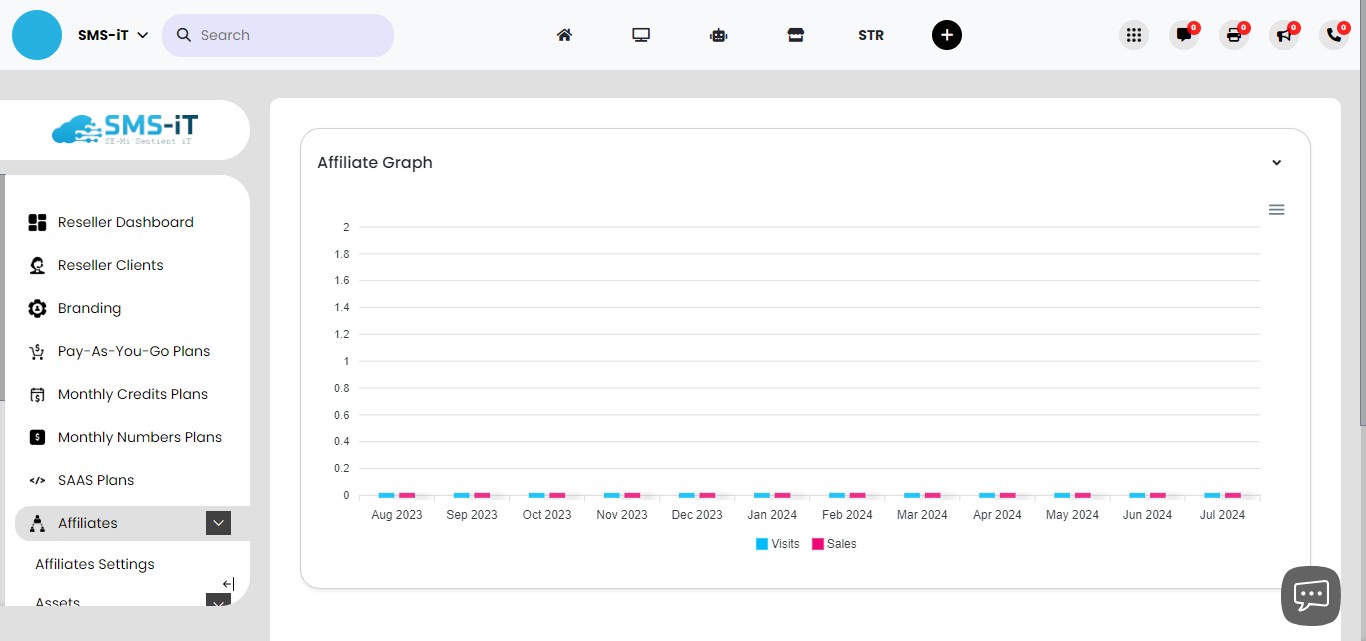The height and width of the screenshot is (641, 1366).
Task: Open the live chat widget button
Action: coord(1310,595)
